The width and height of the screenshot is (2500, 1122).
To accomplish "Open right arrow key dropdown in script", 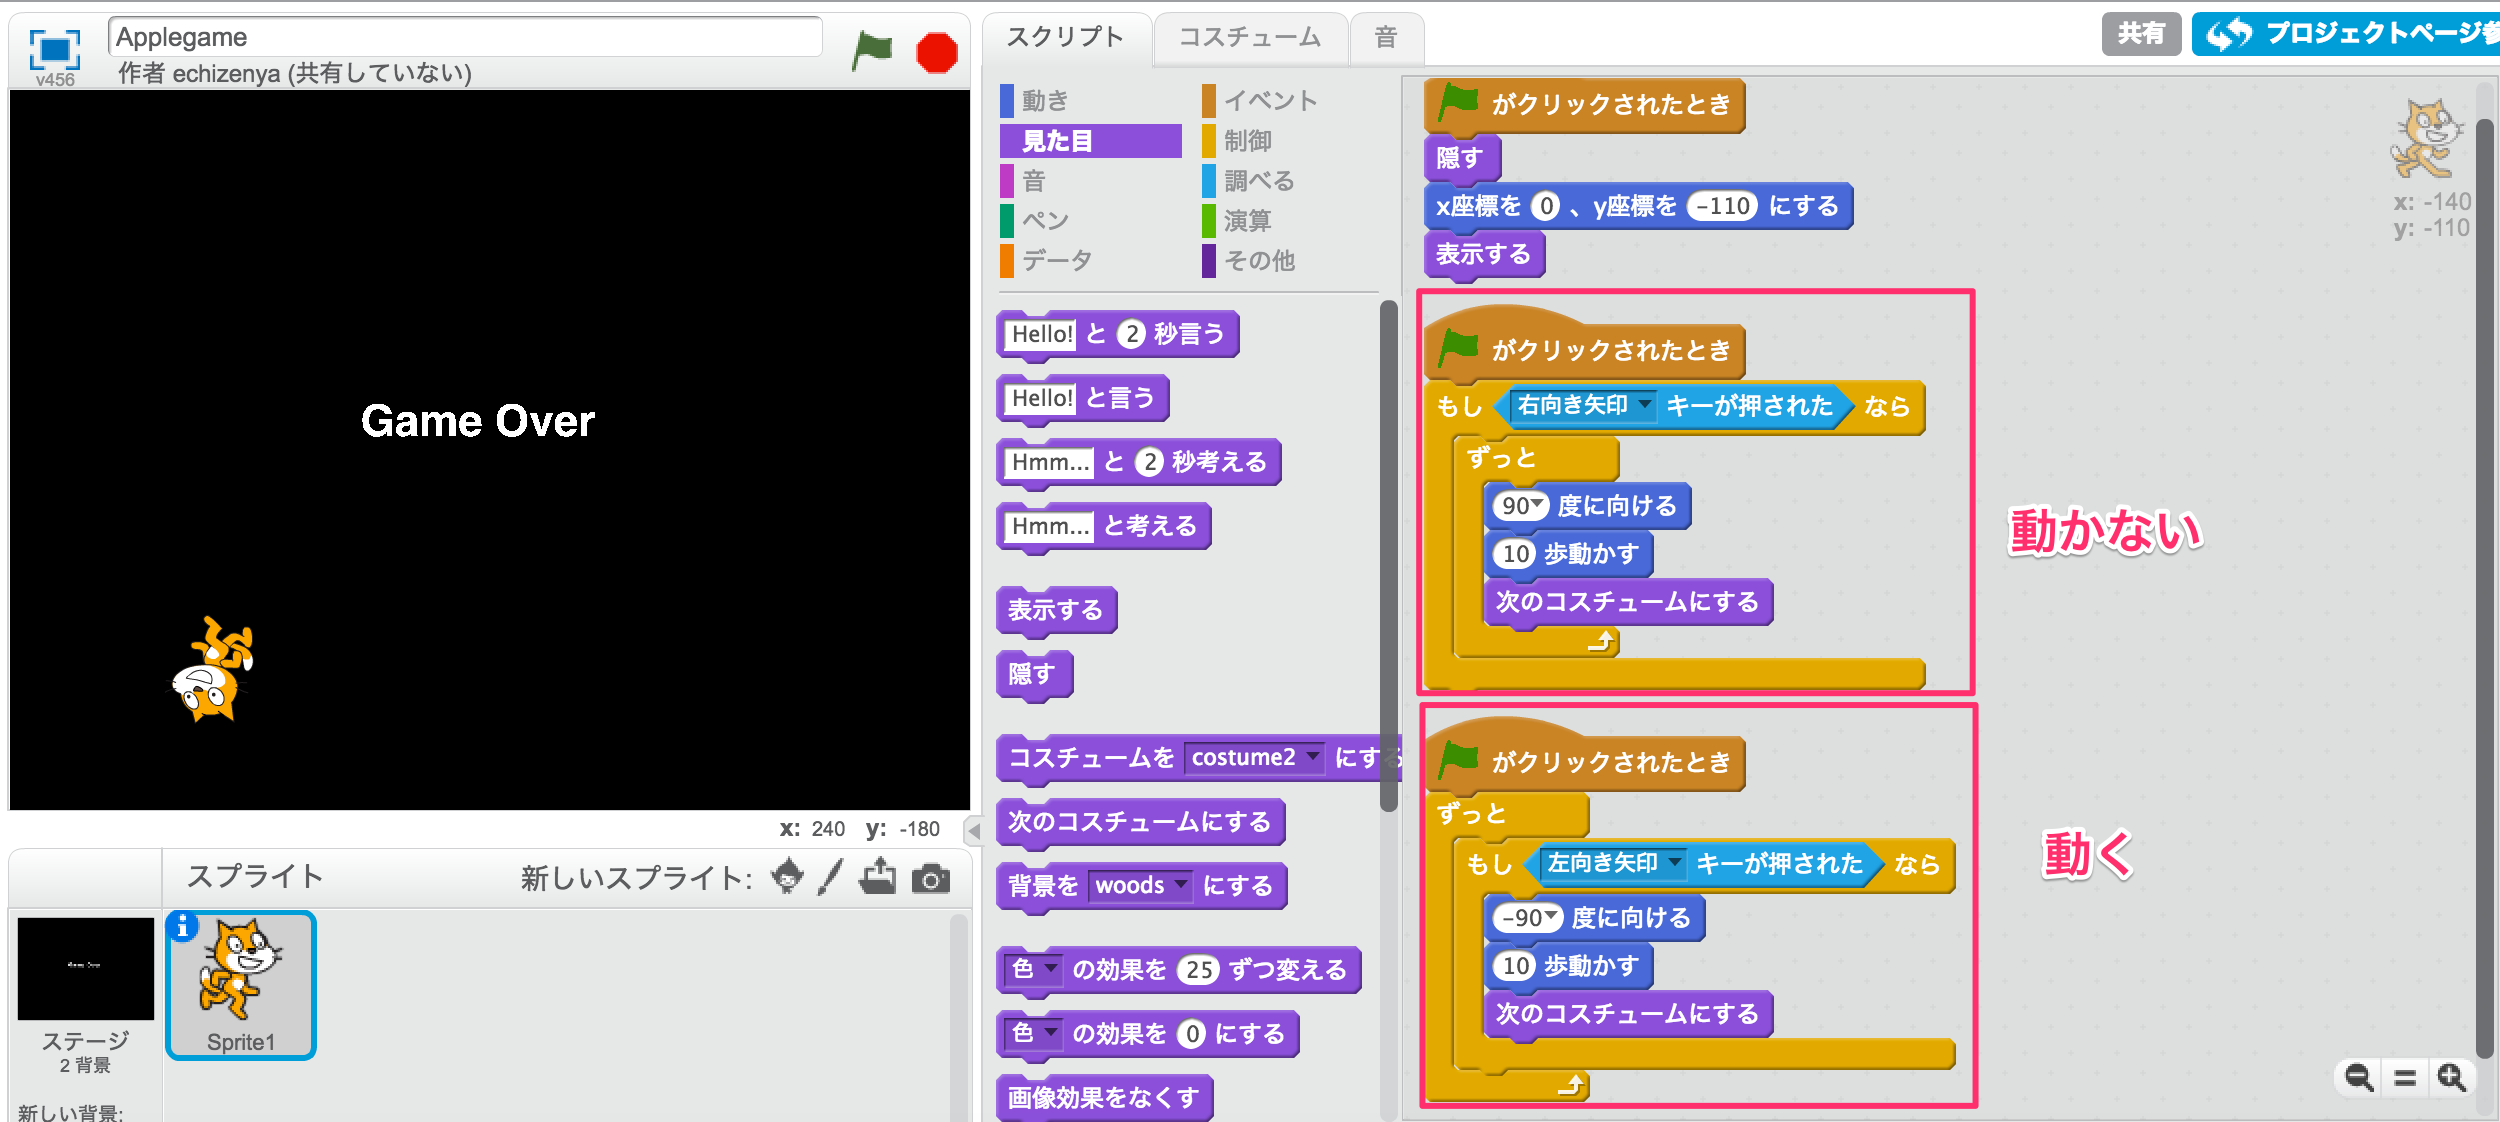I will click(x=1644, y=405).
